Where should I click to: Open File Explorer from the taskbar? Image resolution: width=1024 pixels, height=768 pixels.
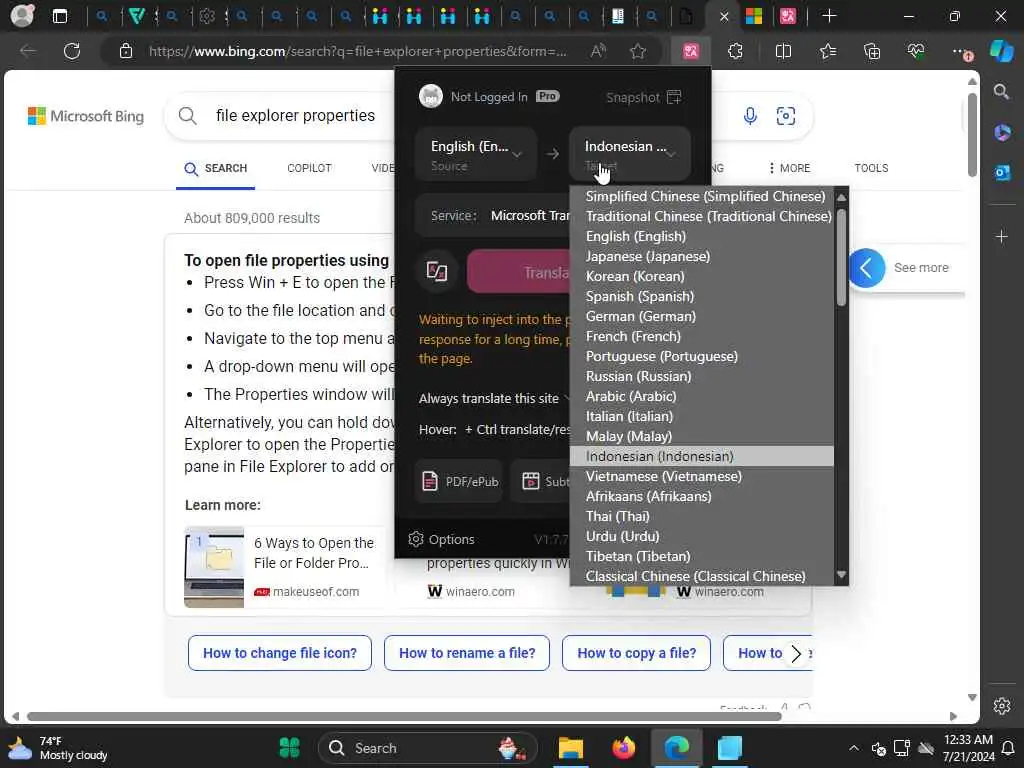(x=570, y=748)
